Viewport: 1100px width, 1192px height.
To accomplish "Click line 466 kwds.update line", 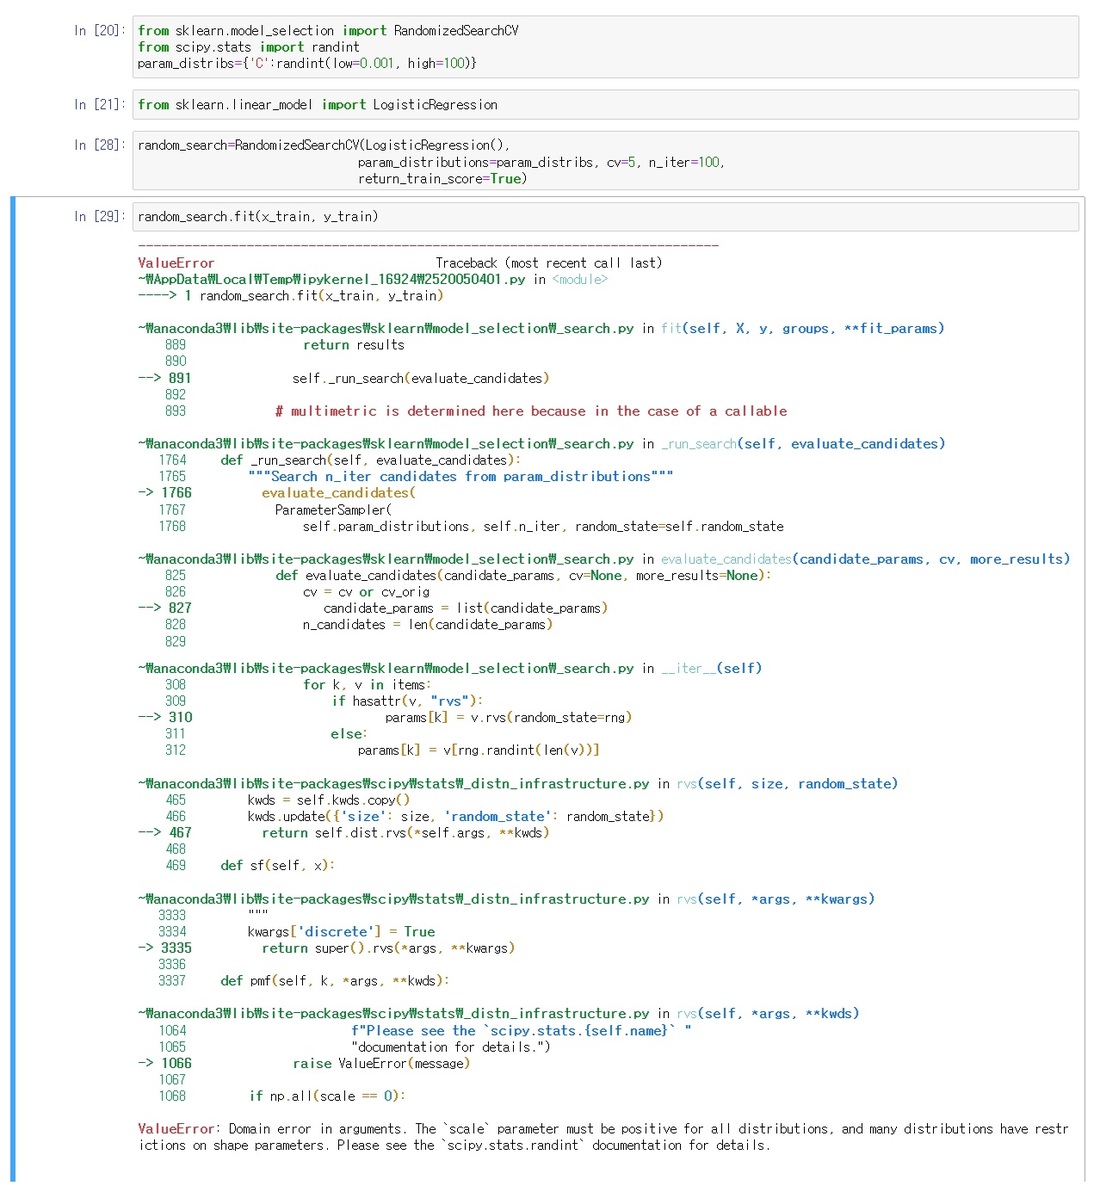I will 455,816.
